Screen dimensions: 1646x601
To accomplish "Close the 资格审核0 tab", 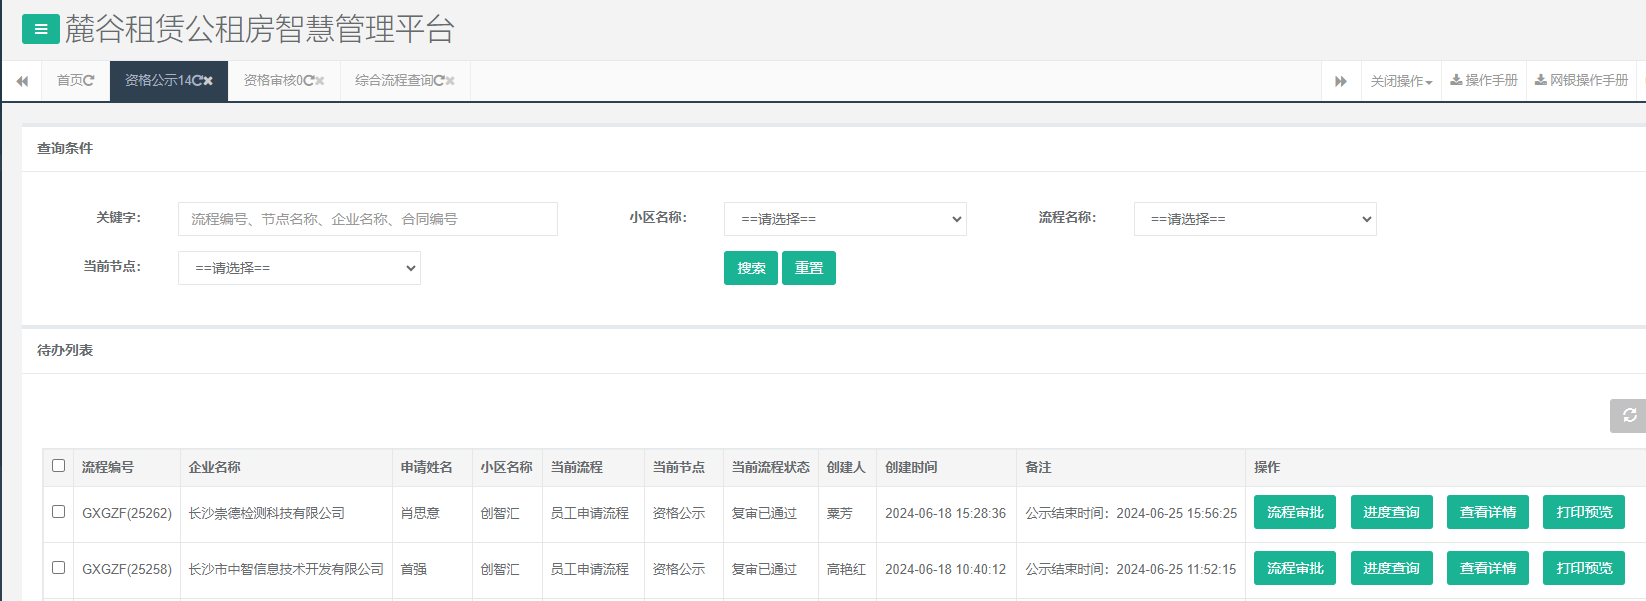I will pyautogui.click(x=320, y=81).
